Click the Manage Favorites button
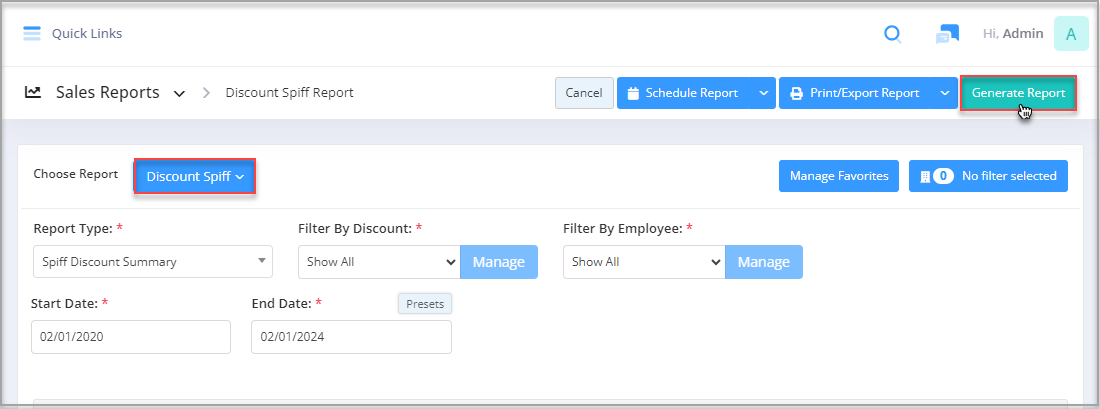The image size is (1100, 409). point(839,176)
